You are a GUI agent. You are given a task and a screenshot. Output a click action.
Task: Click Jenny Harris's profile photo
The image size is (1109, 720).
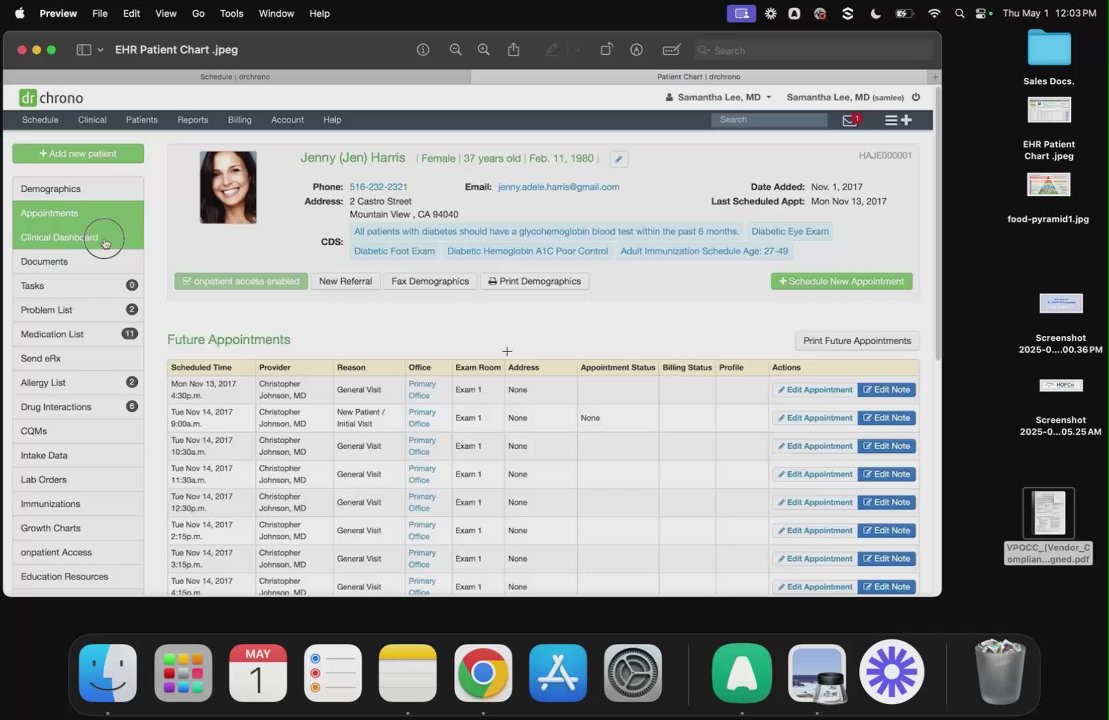pyautogui.click(x=228, y=187)
